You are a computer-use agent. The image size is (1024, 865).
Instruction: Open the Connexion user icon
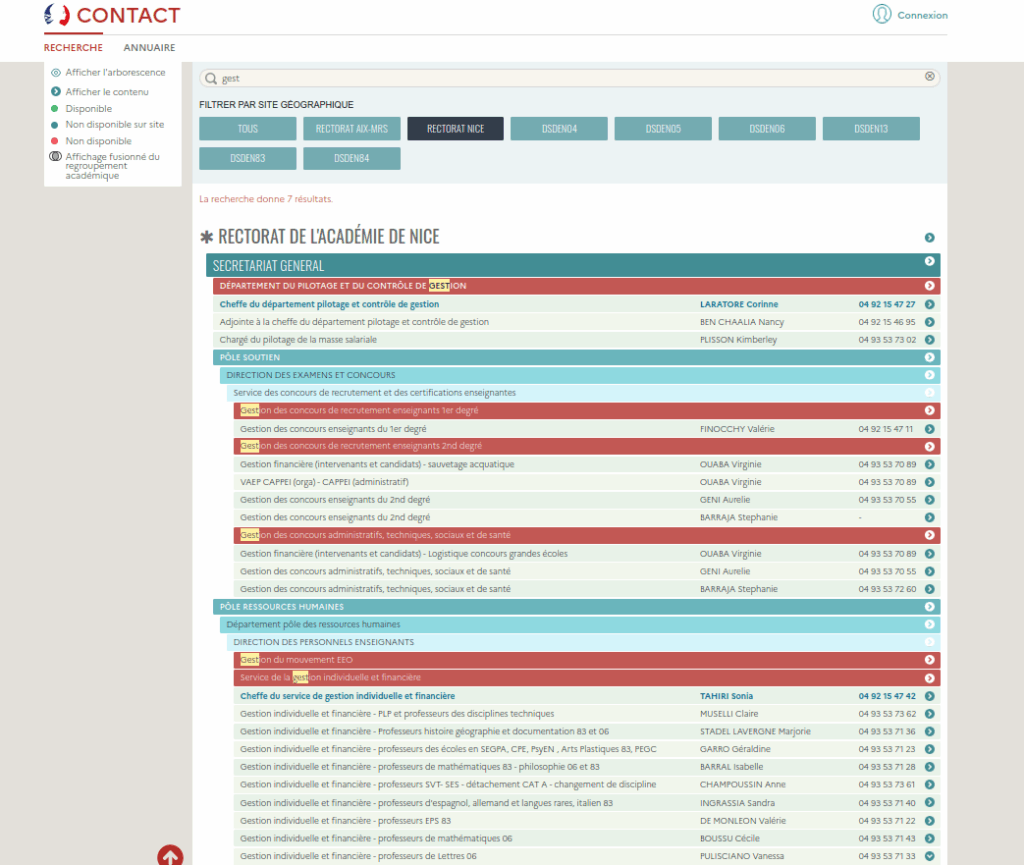tap(881, 14)
